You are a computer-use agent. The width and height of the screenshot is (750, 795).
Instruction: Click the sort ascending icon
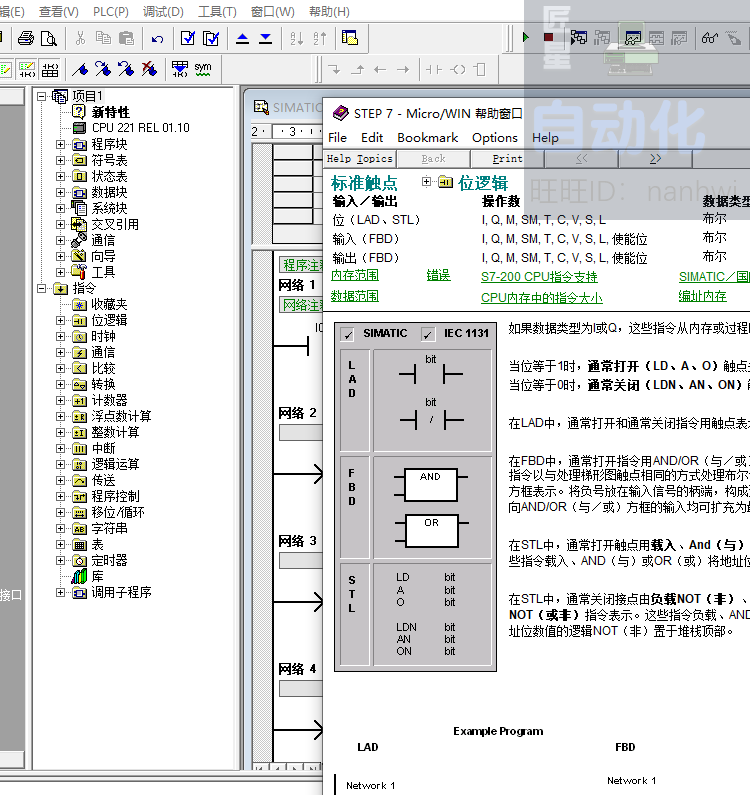point(297,39)
